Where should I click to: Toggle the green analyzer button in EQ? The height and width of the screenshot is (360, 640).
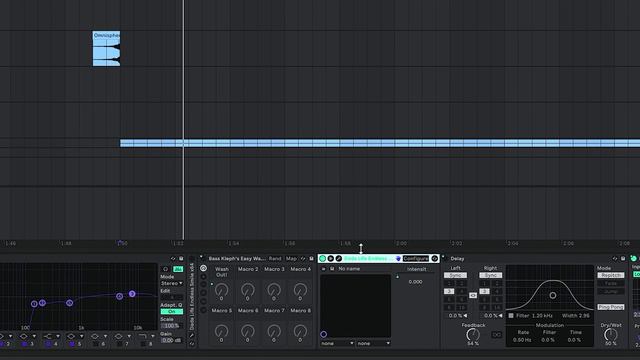[178, 269]
